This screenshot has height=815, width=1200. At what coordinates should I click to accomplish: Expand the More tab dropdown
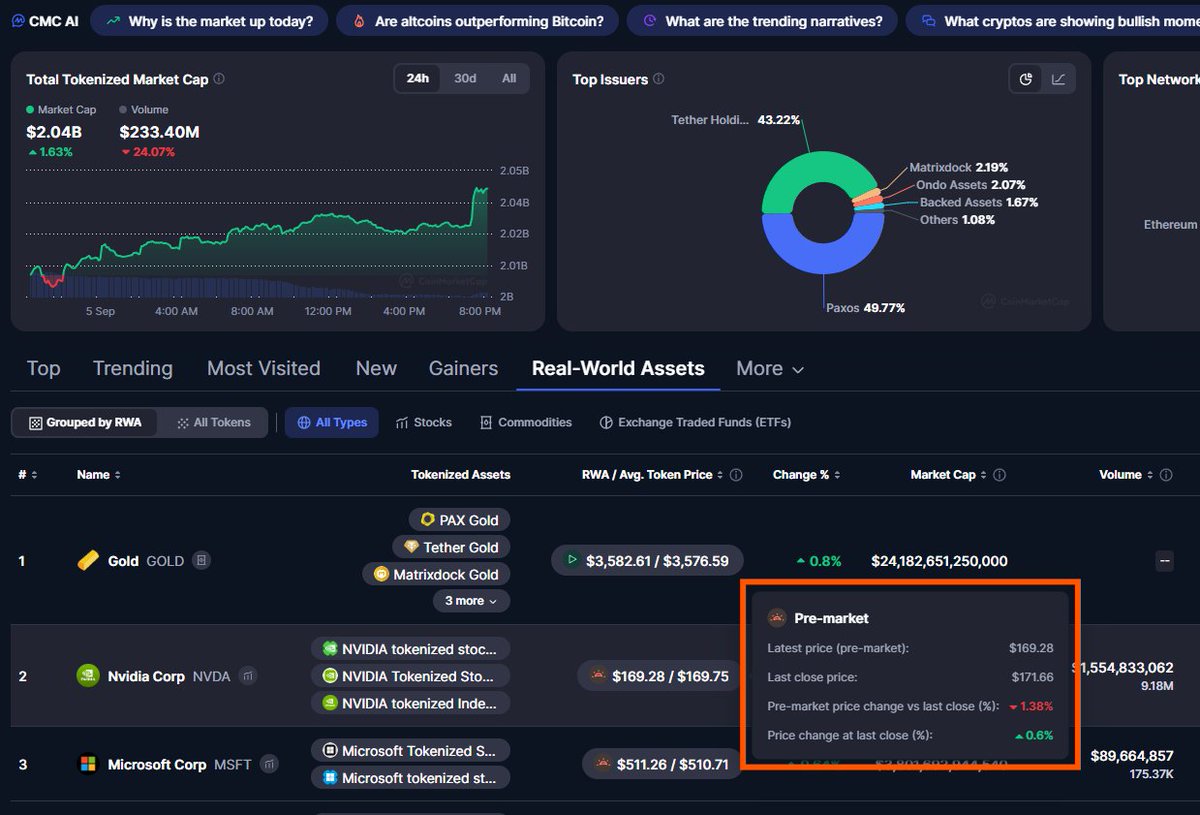[x=770, y=369]
